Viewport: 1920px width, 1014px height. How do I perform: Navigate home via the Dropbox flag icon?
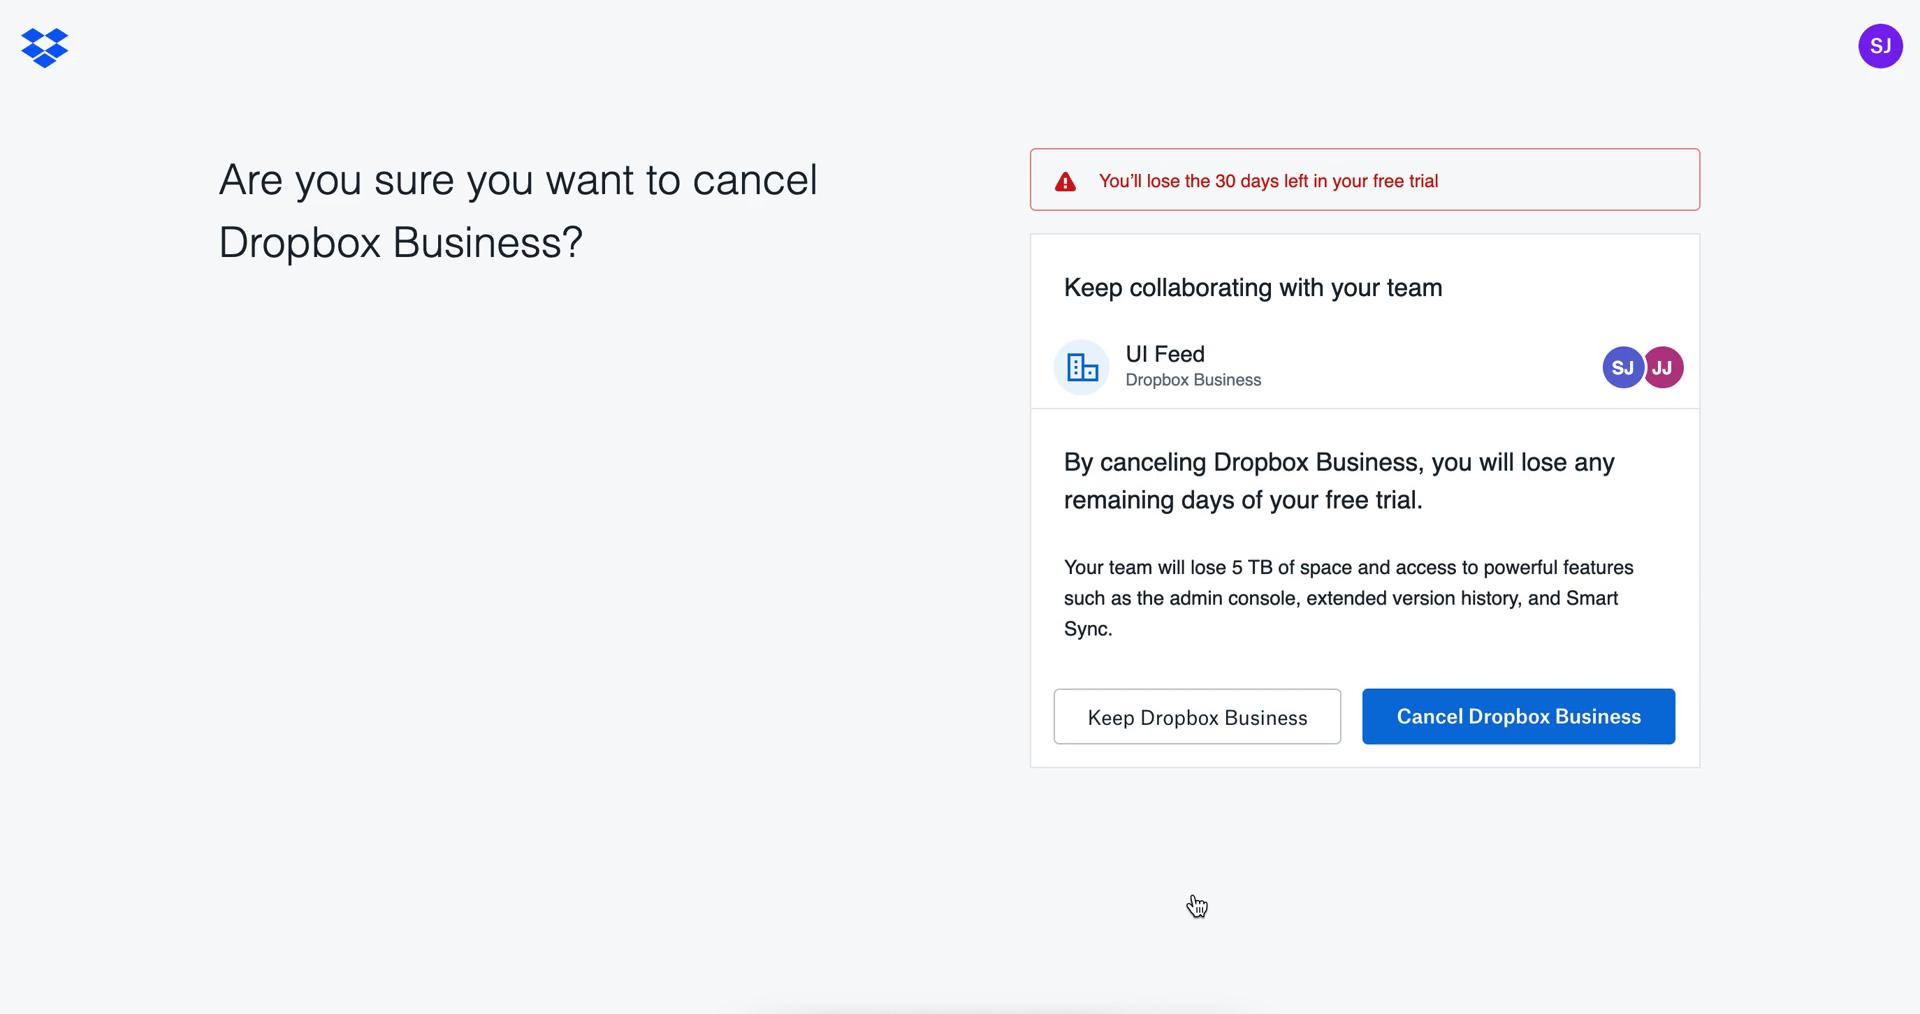[44, 46]
